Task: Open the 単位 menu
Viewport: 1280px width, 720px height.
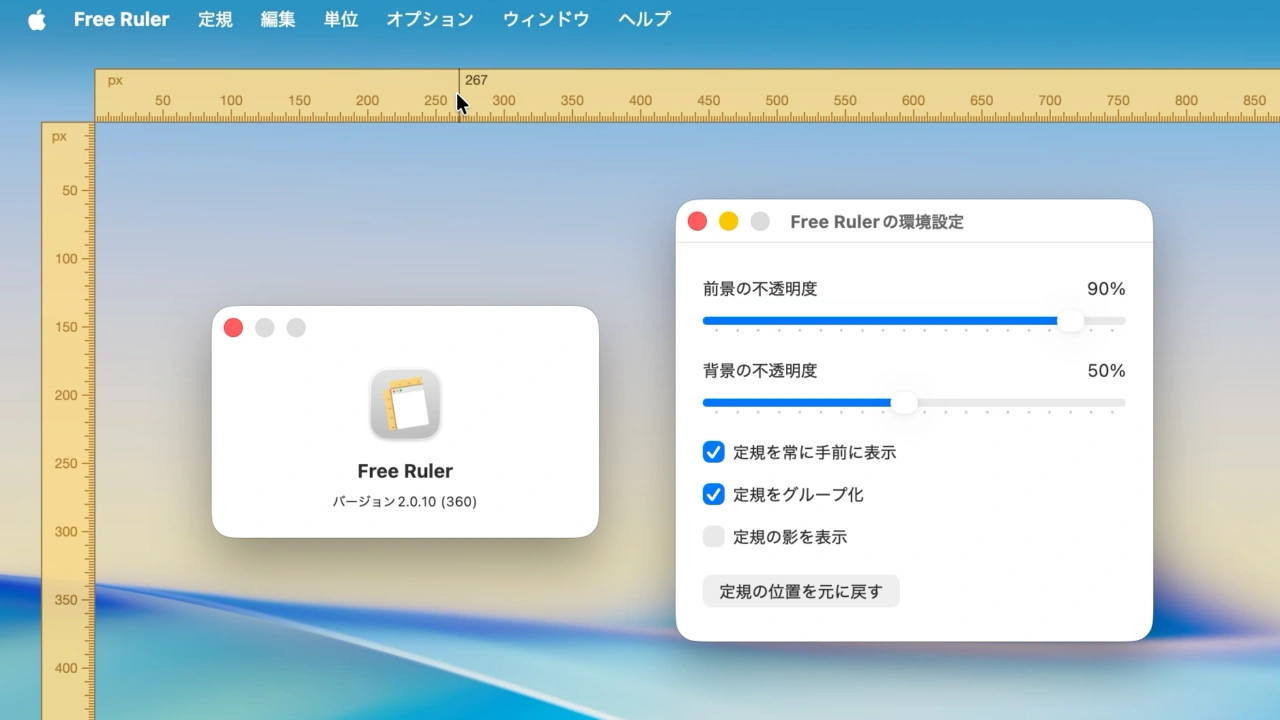Action: (341, 19)
